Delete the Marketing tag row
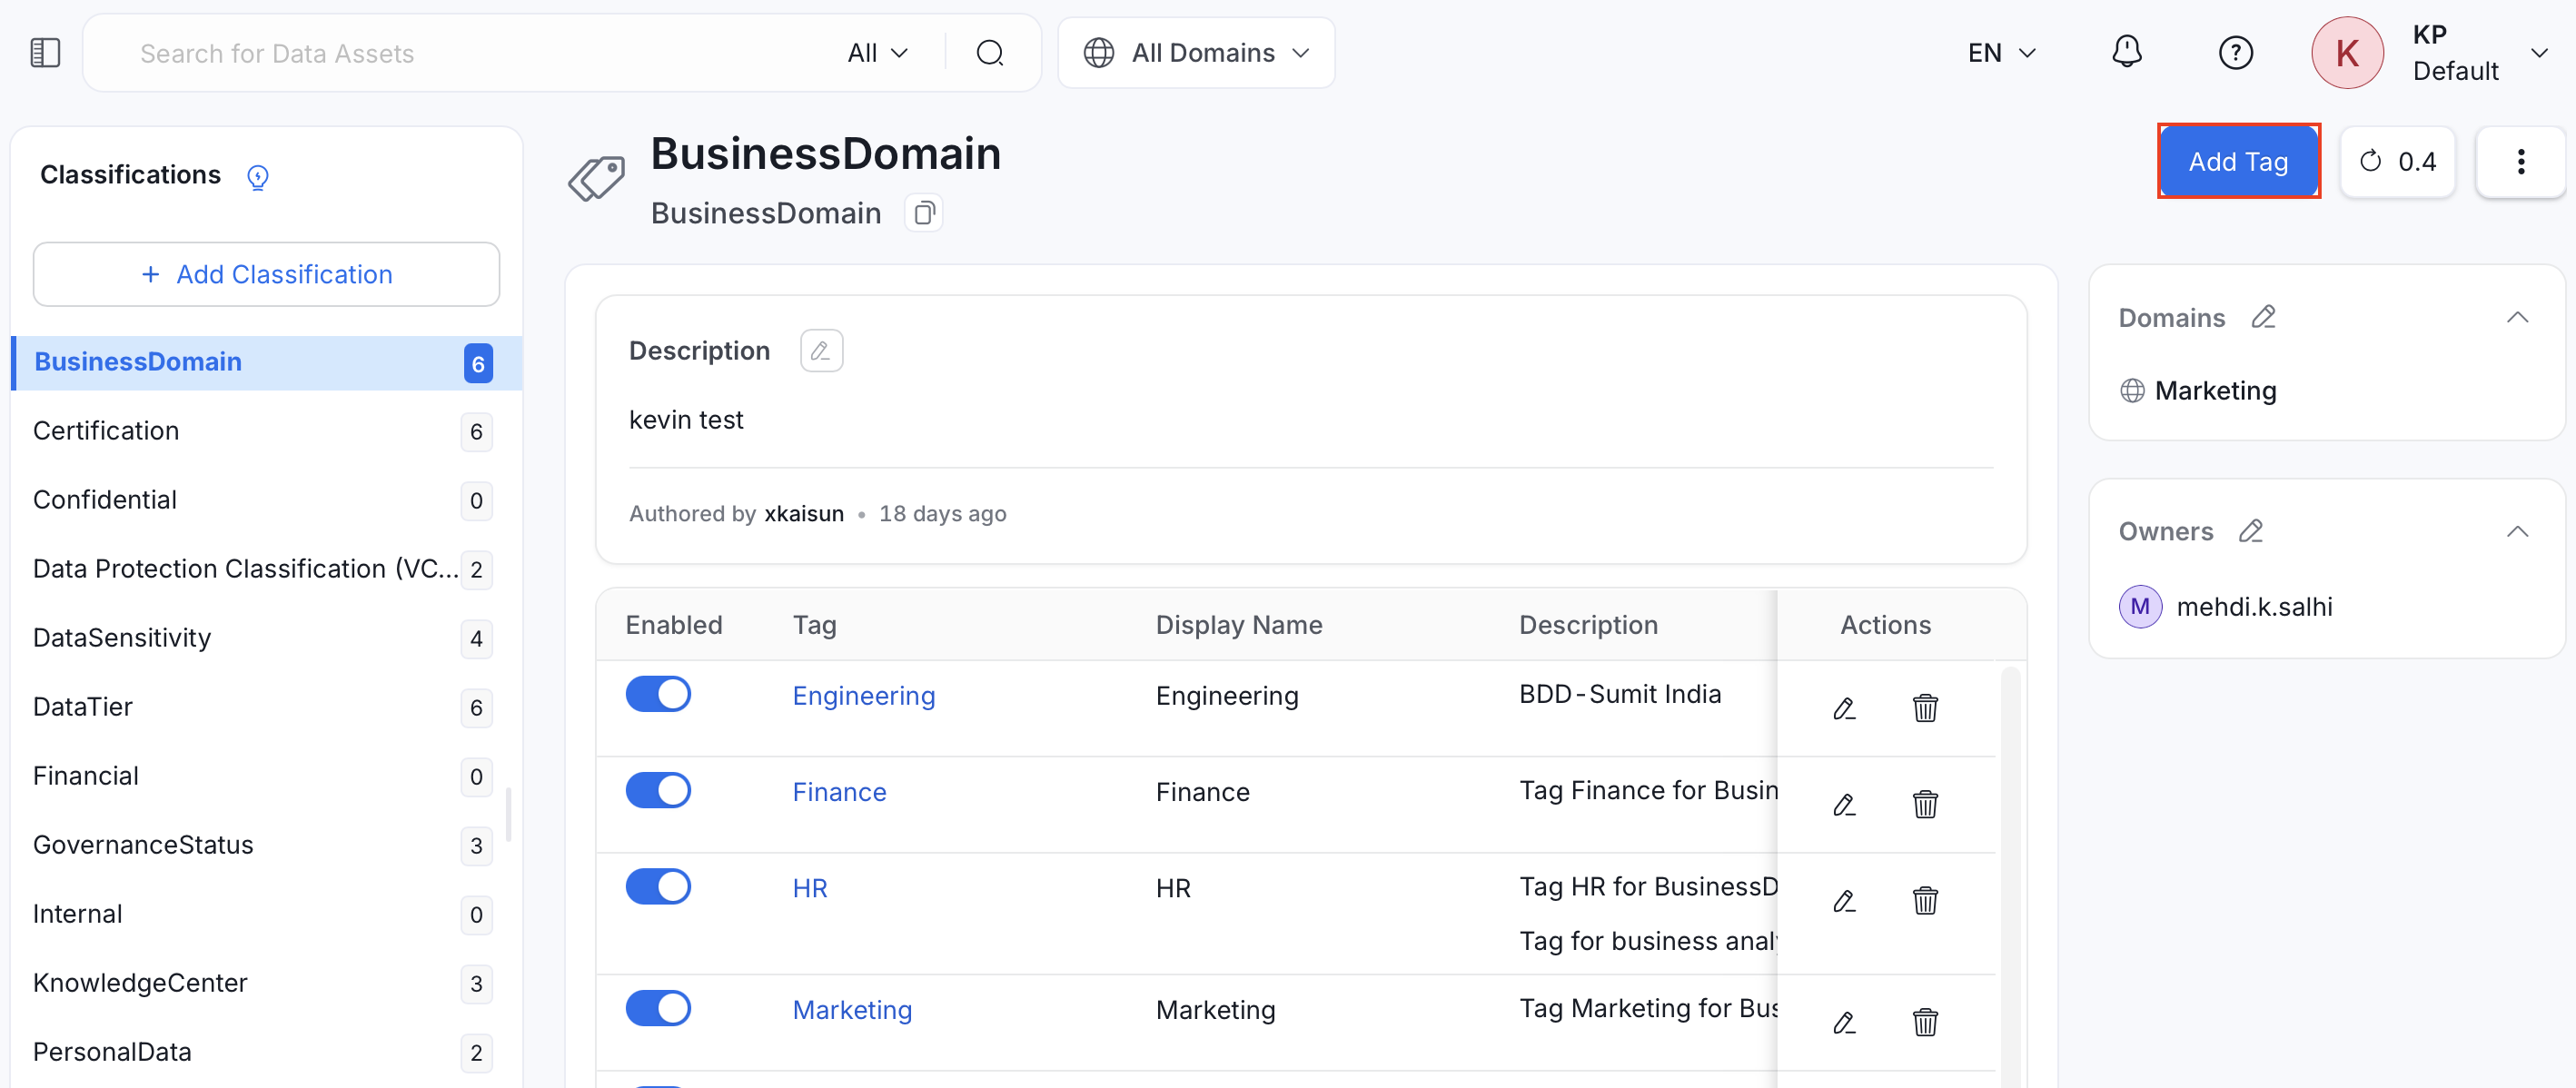The image size is (2576, 1088). click(1925, 1023)
